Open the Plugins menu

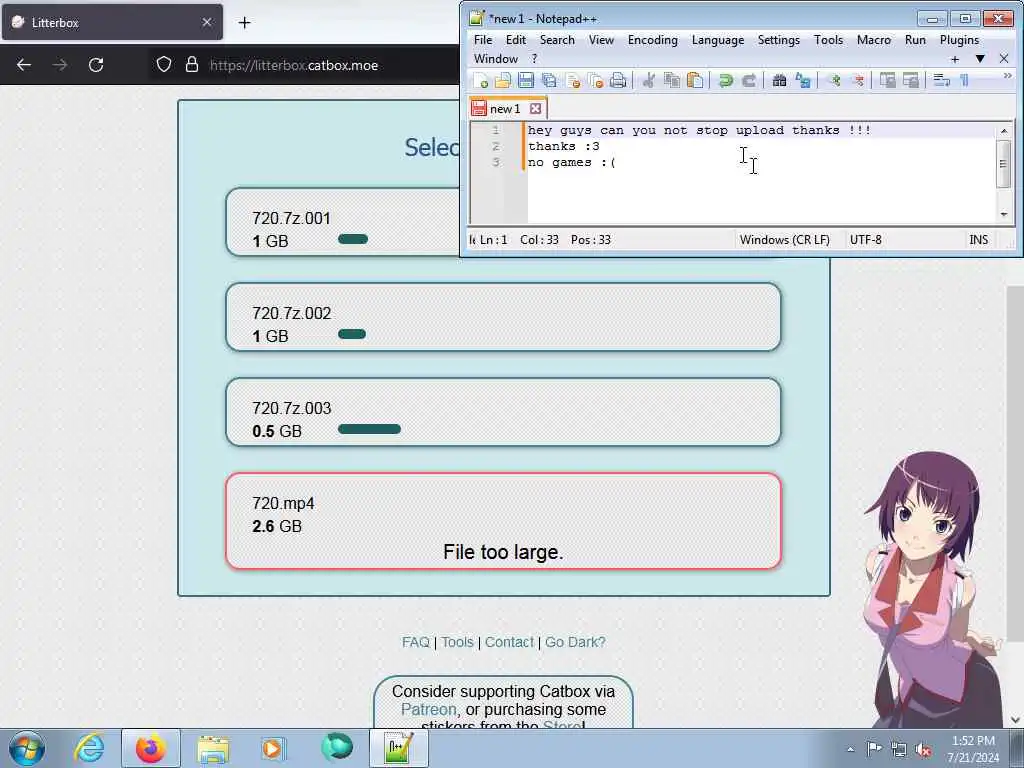tap(959, 40)
